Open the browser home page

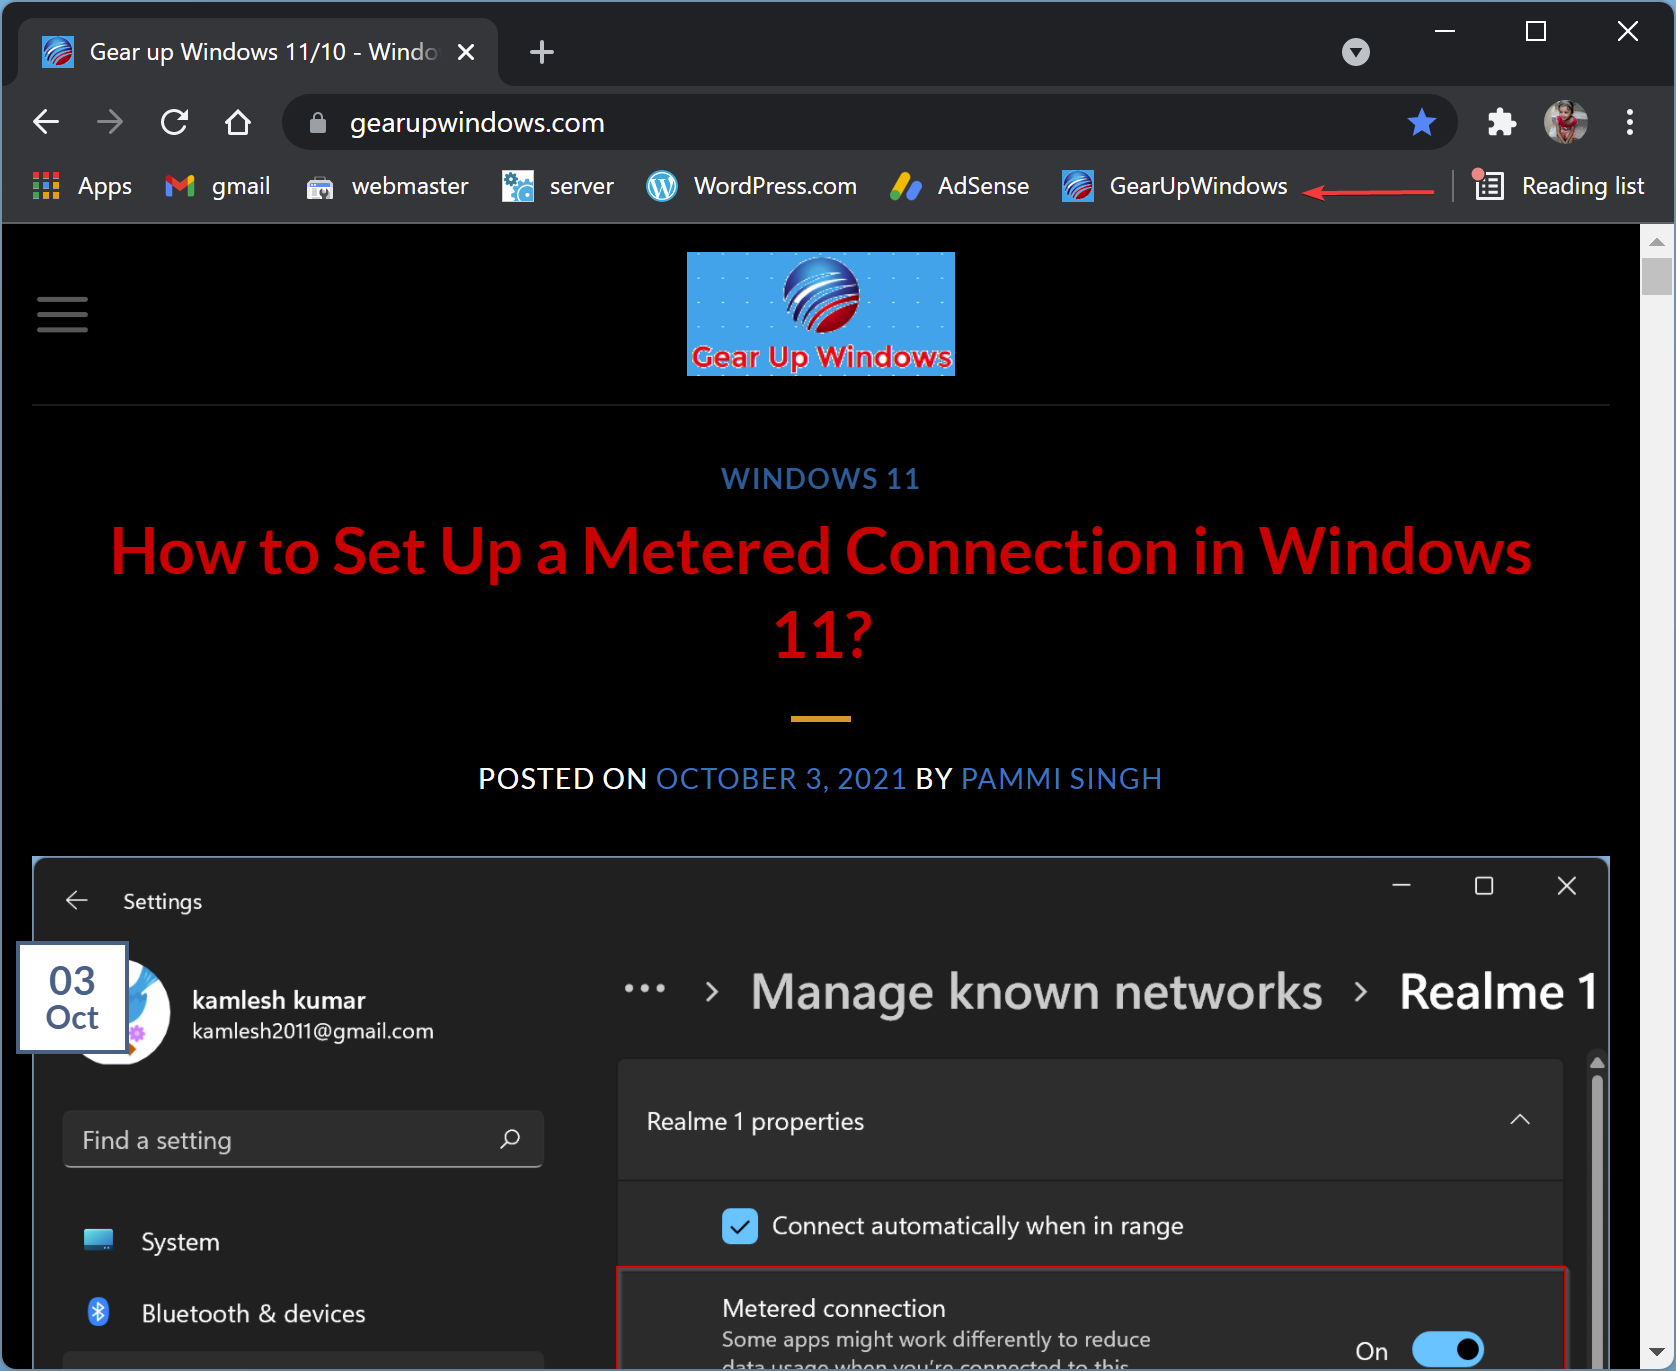[238, 123]
